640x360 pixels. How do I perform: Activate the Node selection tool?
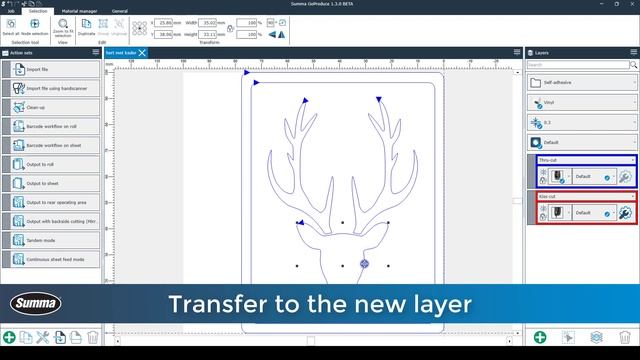pyautogui.click(x=35, y=24)
